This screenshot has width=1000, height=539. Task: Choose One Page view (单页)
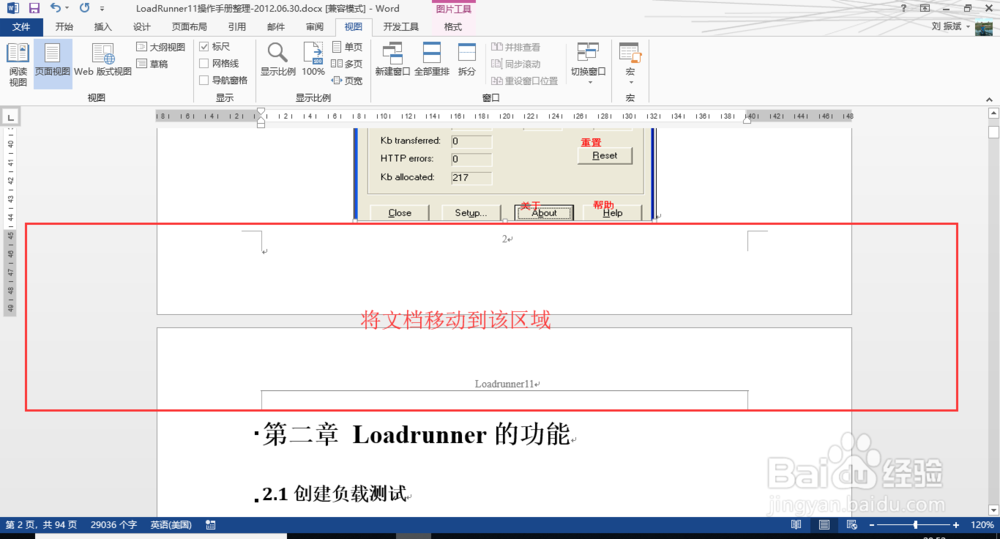click(347, 47)
